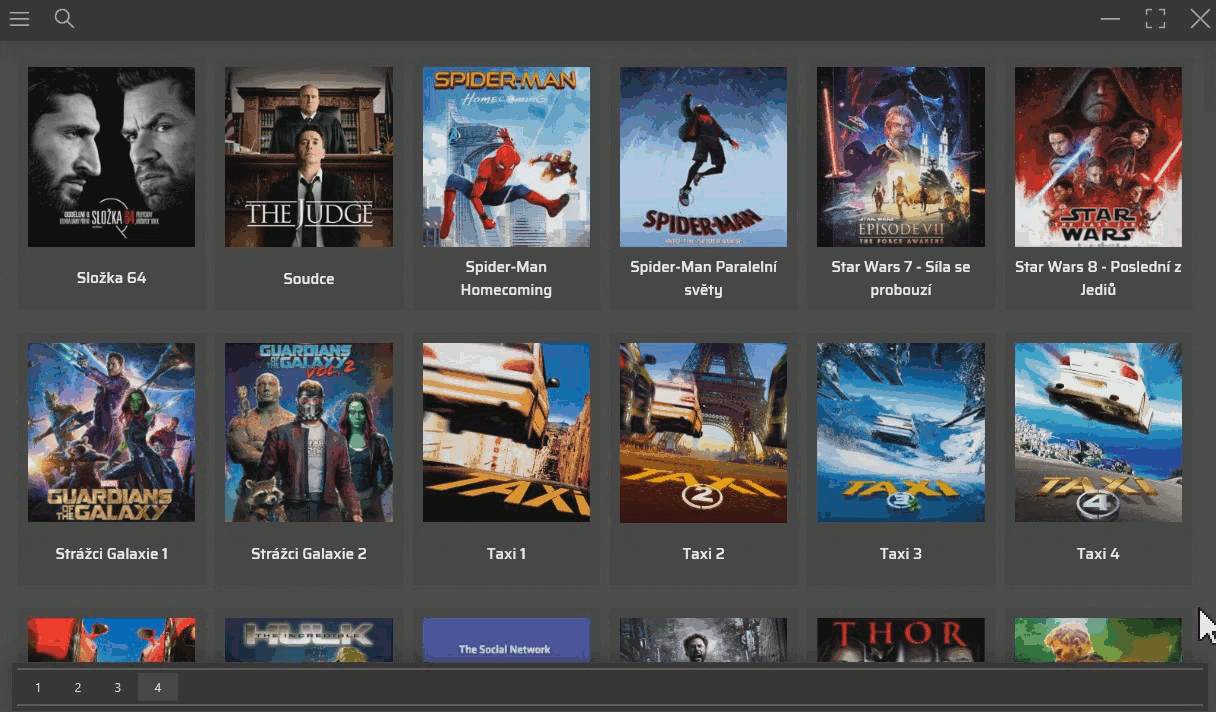Click the "Taxi 1" title text
Screen dimensions: 1216x712
pos(506,553)
